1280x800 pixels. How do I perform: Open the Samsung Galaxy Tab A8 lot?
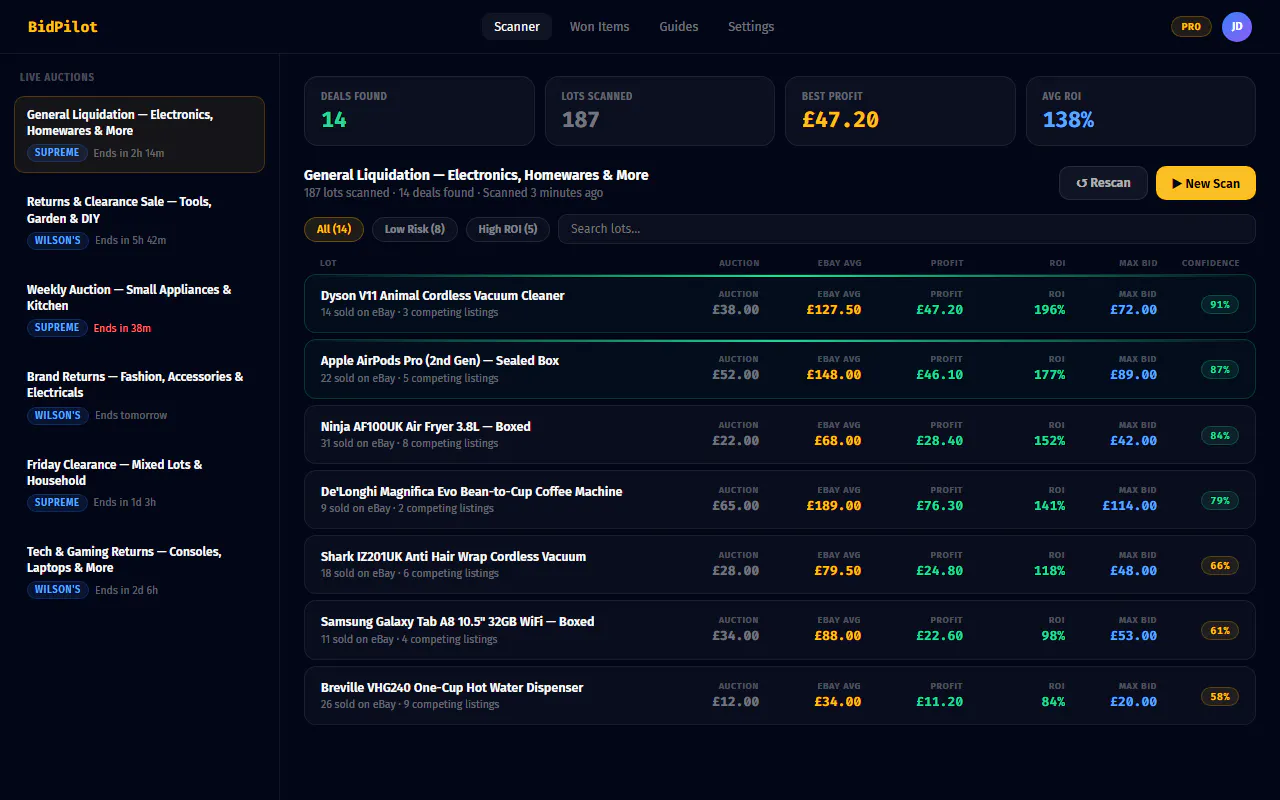[x=780, y=630]
